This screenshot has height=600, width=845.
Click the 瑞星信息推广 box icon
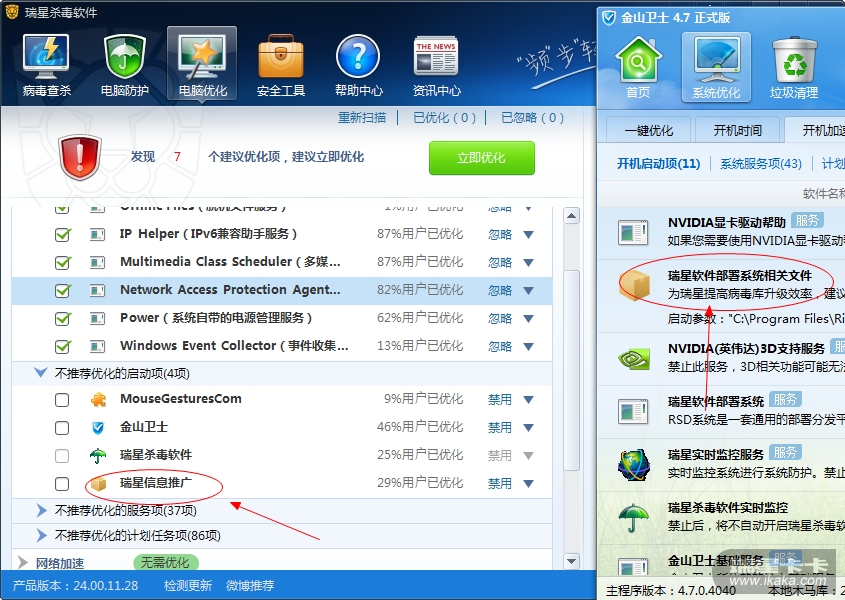point(98,484)
